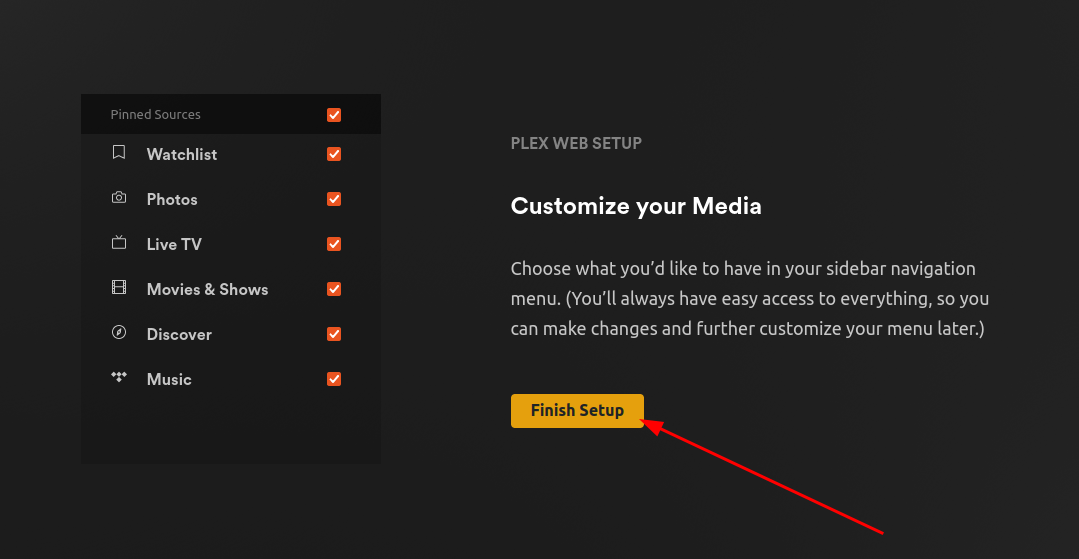Click the Discover compass icon
The image size is (1079, 559).
click(119, 333)
